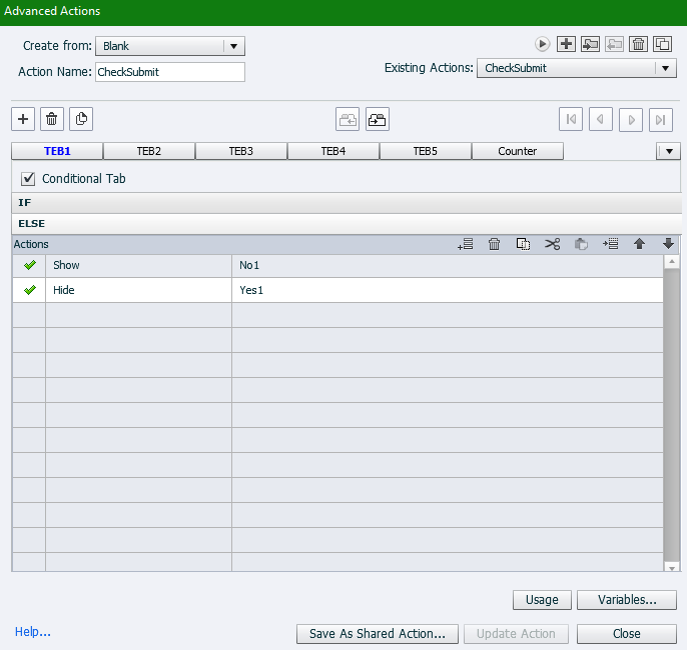This screenshot has width=687, height=650.
Task: Click the Action Name text field
Action: pyautogui.click(x=169, y=72)
